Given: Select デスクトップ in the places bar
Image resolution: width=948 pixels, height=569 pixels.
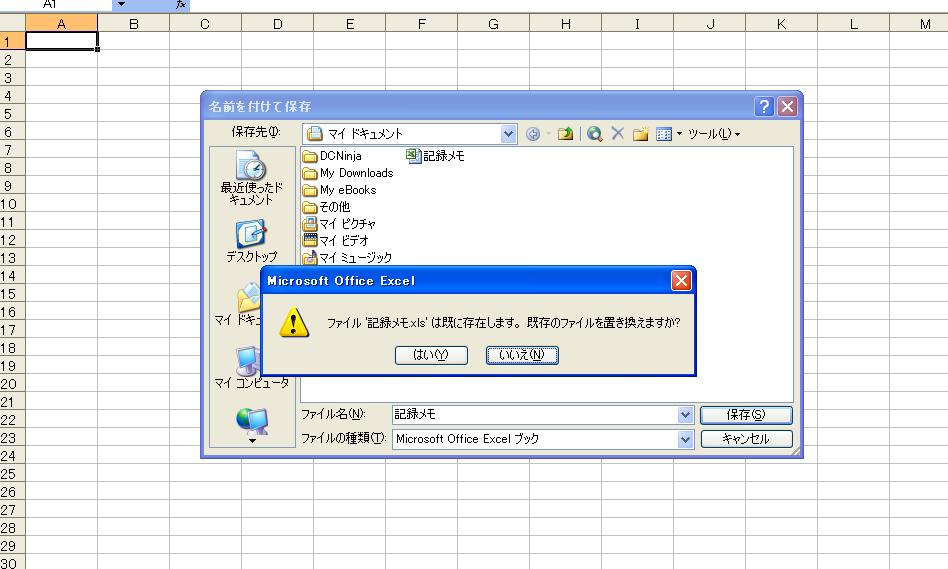Looking at the screenshot, I should point(251,241).
